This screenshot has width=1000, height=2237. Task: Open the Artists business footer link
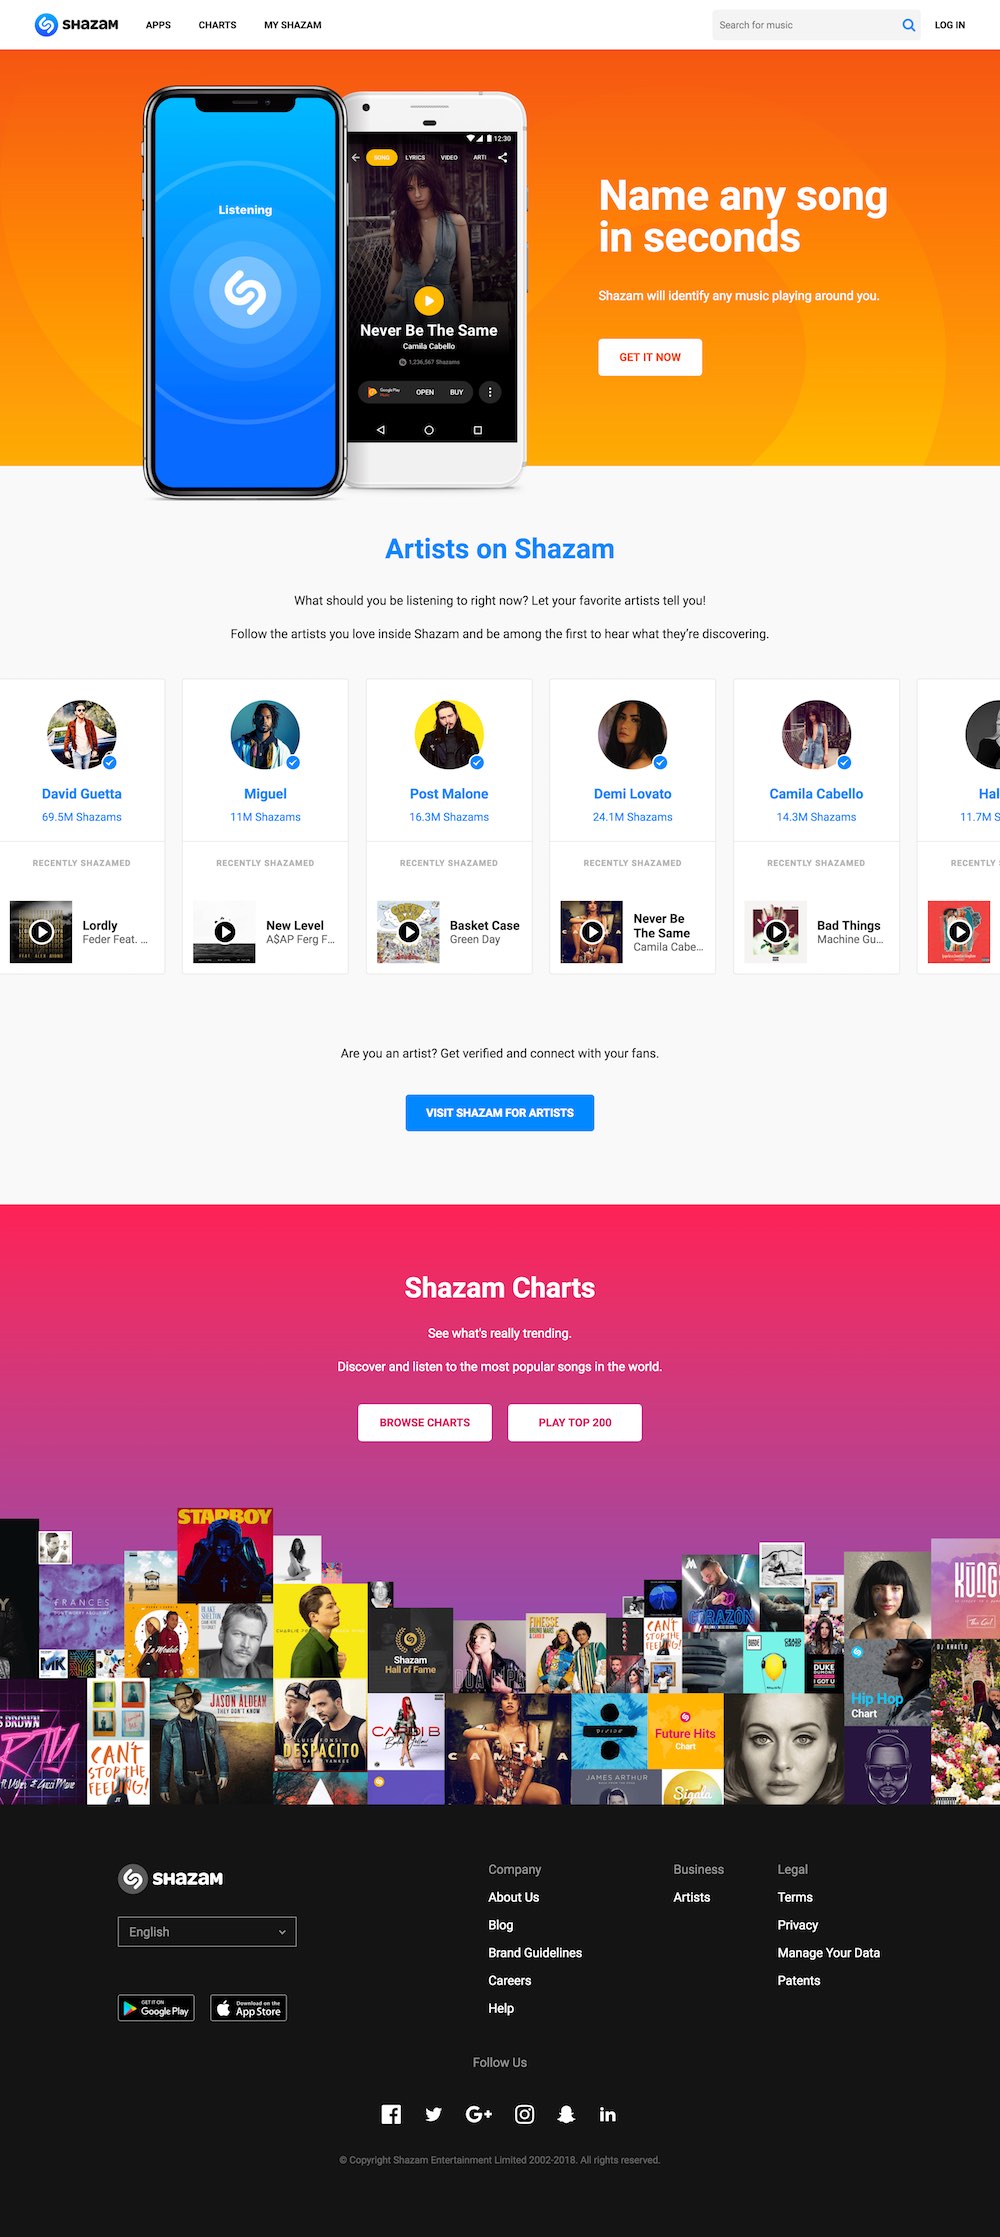coord(692,1897)
